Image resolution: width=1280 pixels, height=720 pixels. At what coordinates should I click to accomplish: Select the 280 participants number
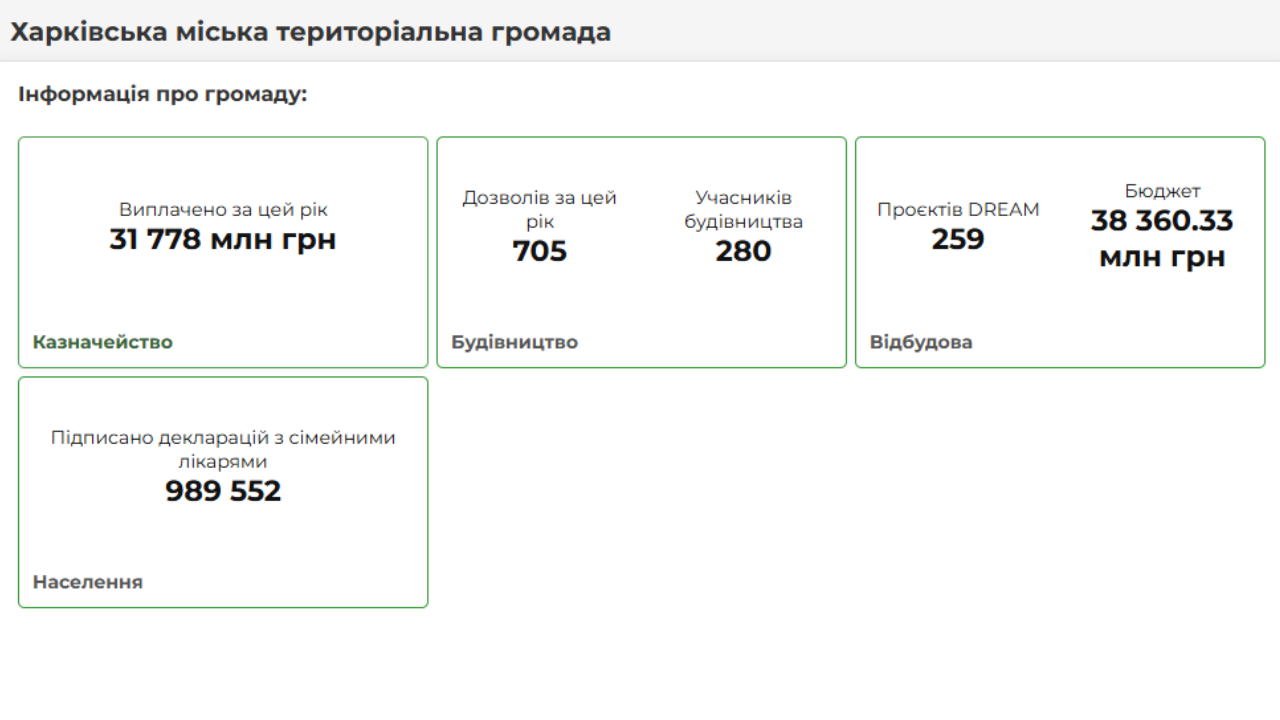click(743, 251)
